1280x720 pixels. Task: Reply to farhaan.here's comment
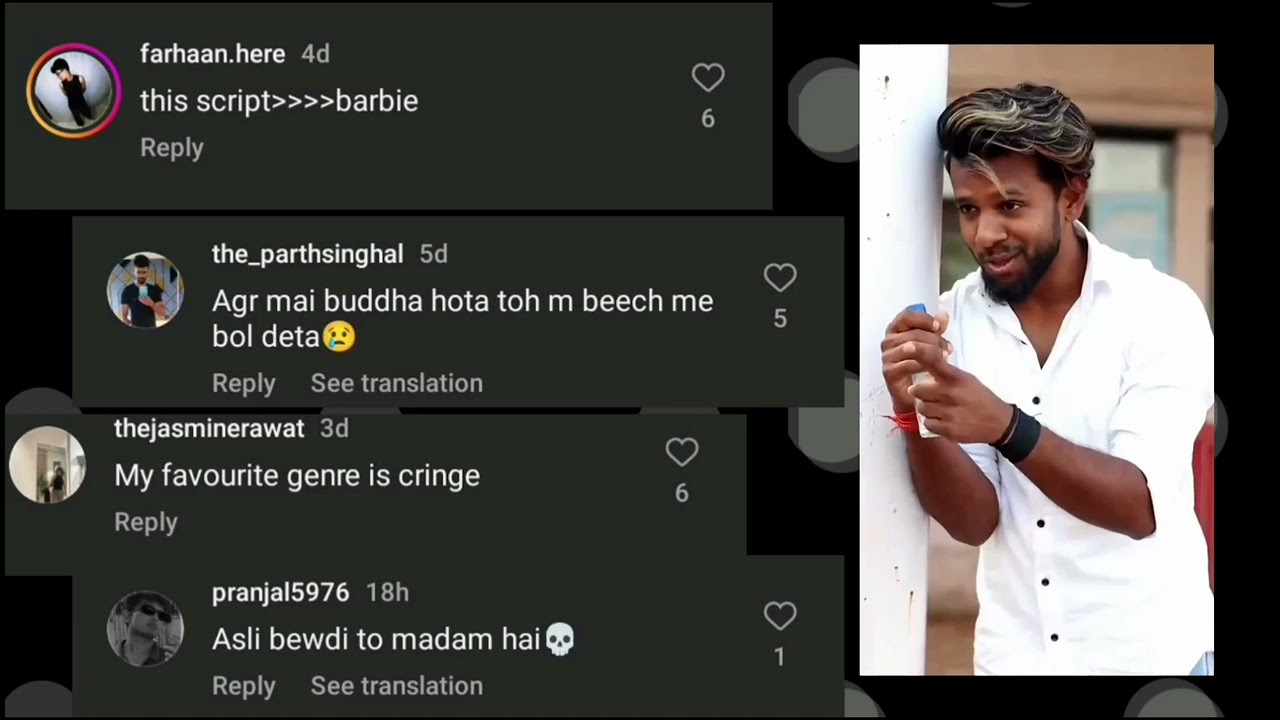coord(172,148)
